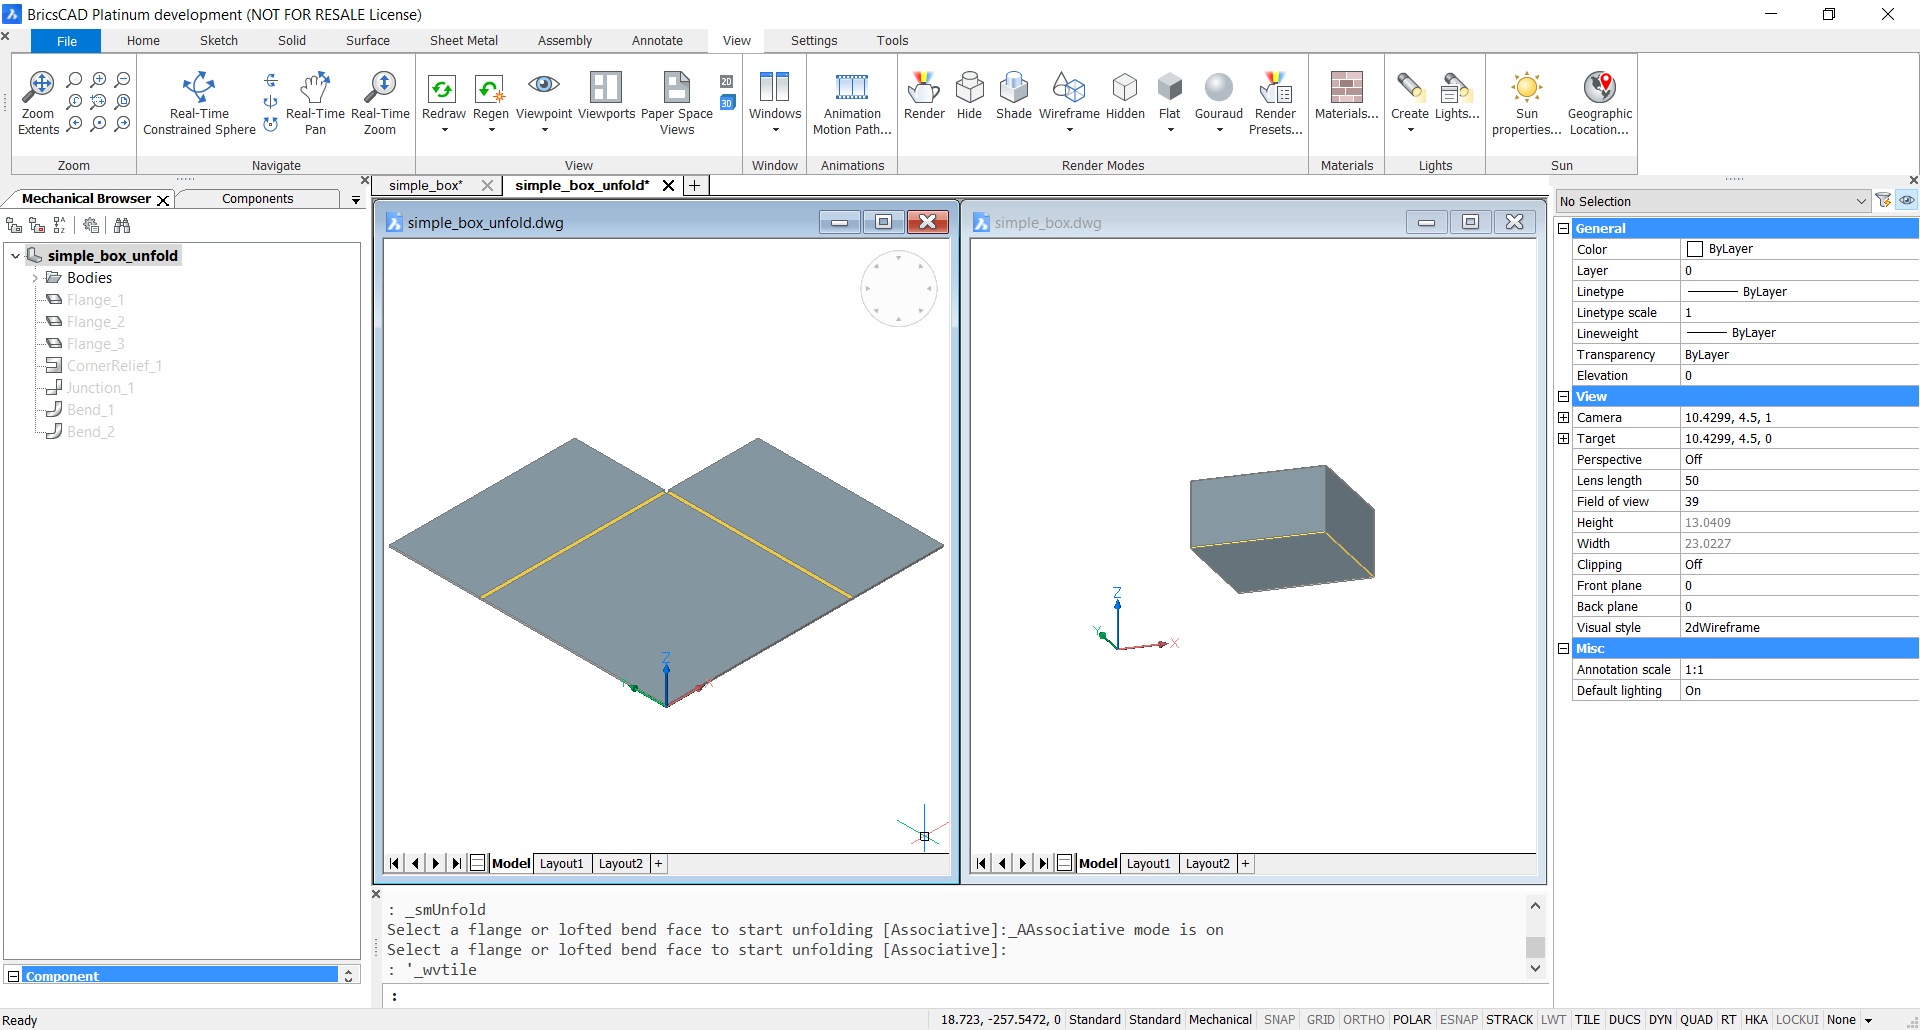Open Geographic Location settings

1599,88
